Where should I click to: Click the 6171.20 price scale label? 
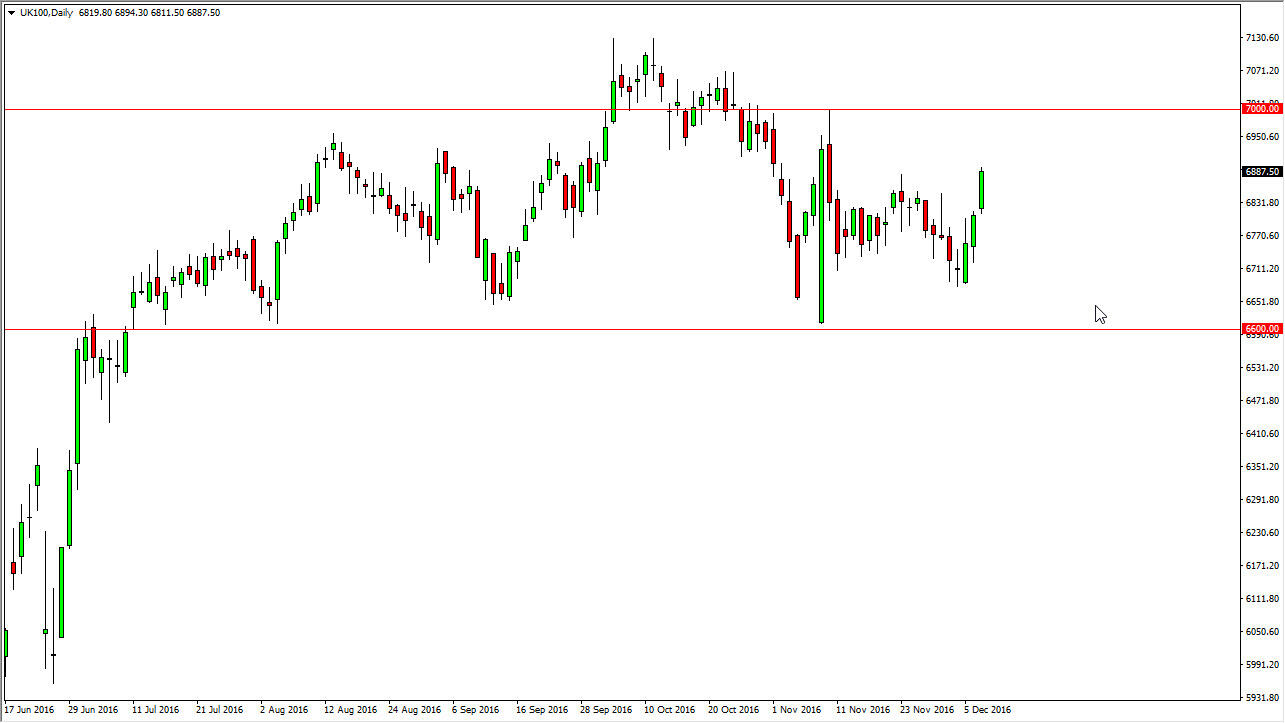click(x=1261, y=566)
